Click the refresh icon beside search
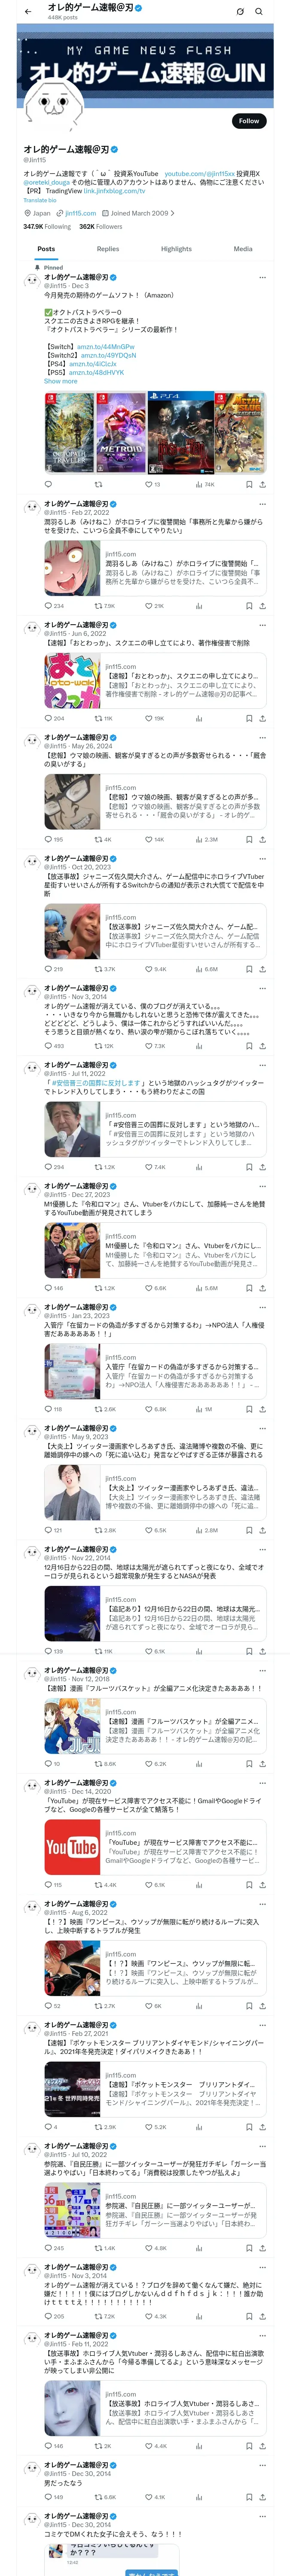Image resolution: width=290 pixels, height=2576 pixels. [x=240, y=12]
